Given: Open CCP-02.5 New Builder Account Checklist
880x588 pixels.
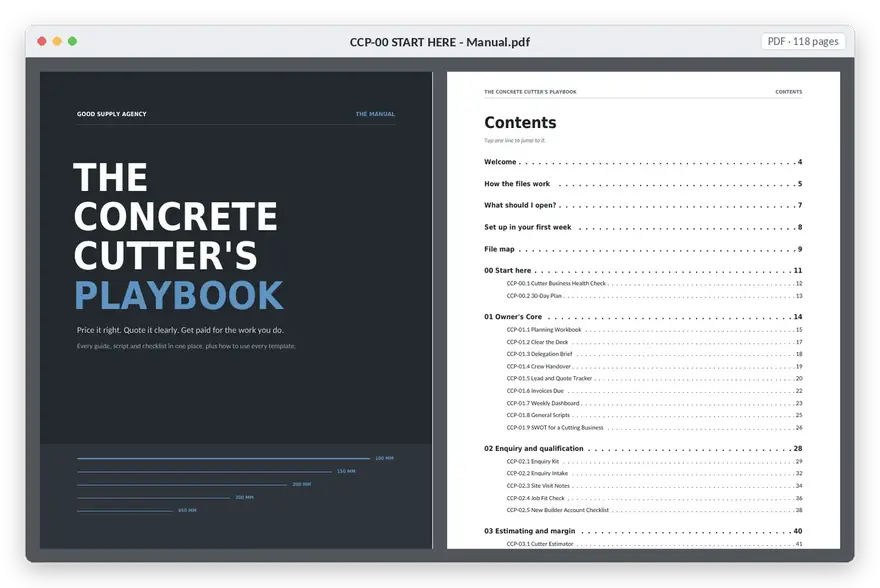Looking at the screenshot, I should pyautogui.click(x=654, y=511).
